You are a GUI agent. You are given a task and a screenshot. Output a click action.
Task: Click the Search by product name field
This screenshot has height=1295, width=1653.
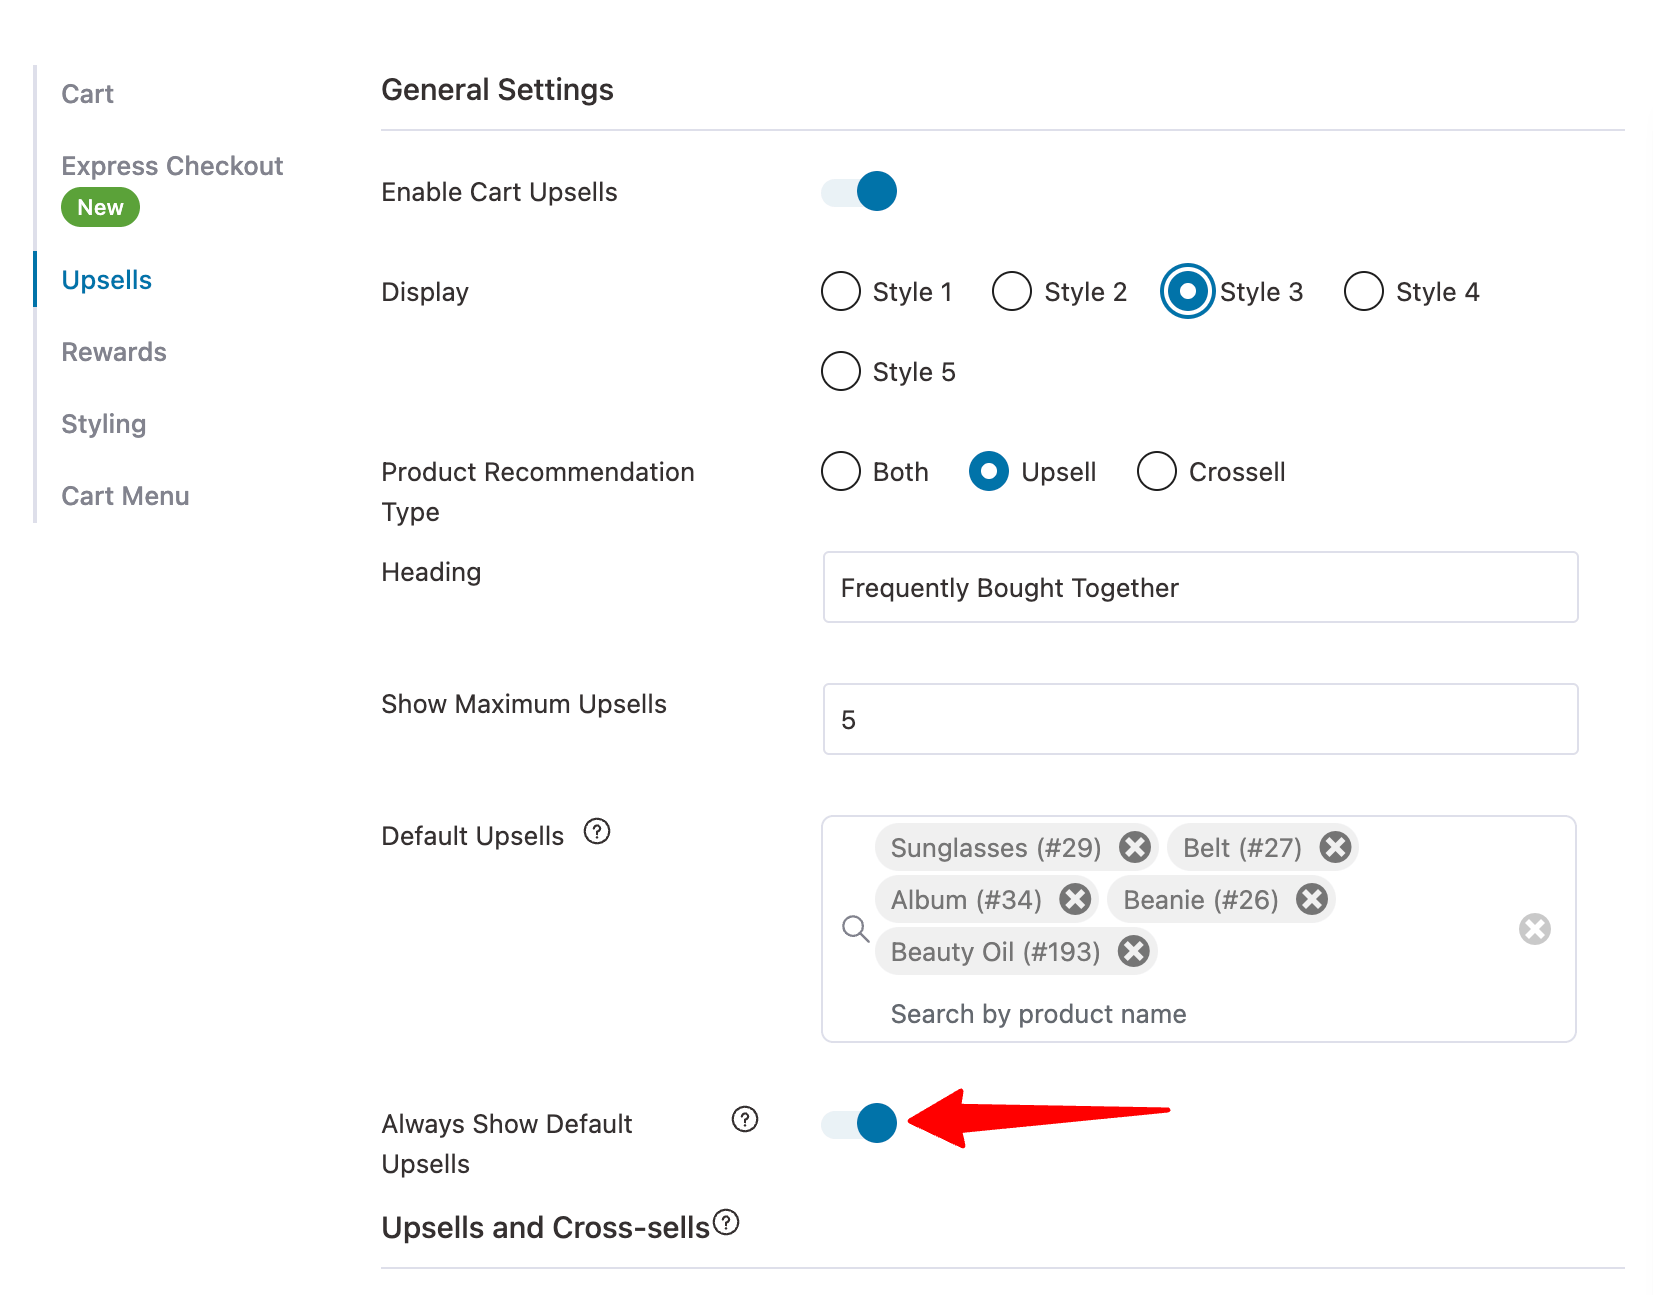pyautogui.click(x=1038, y=1014)
